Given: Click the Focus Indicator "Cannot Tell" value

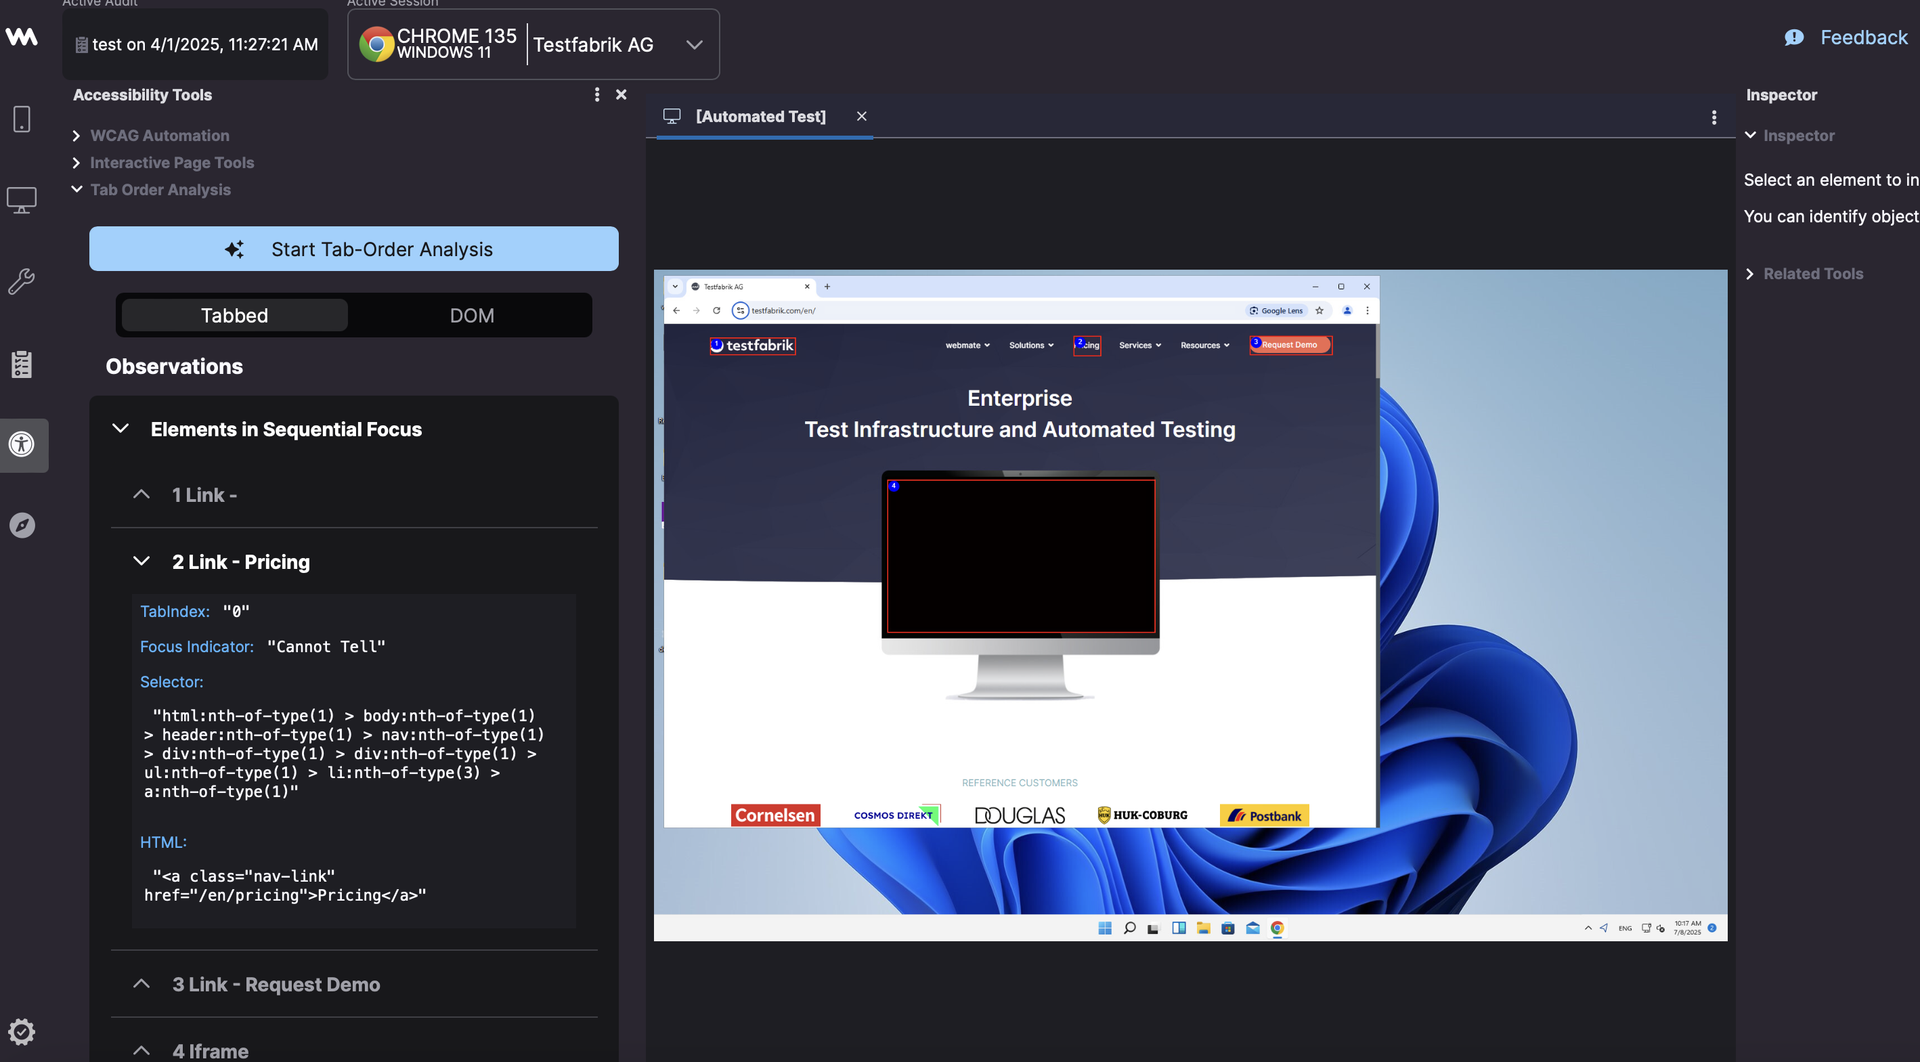Looking at the screenshot, I should [x=326, y=647].
